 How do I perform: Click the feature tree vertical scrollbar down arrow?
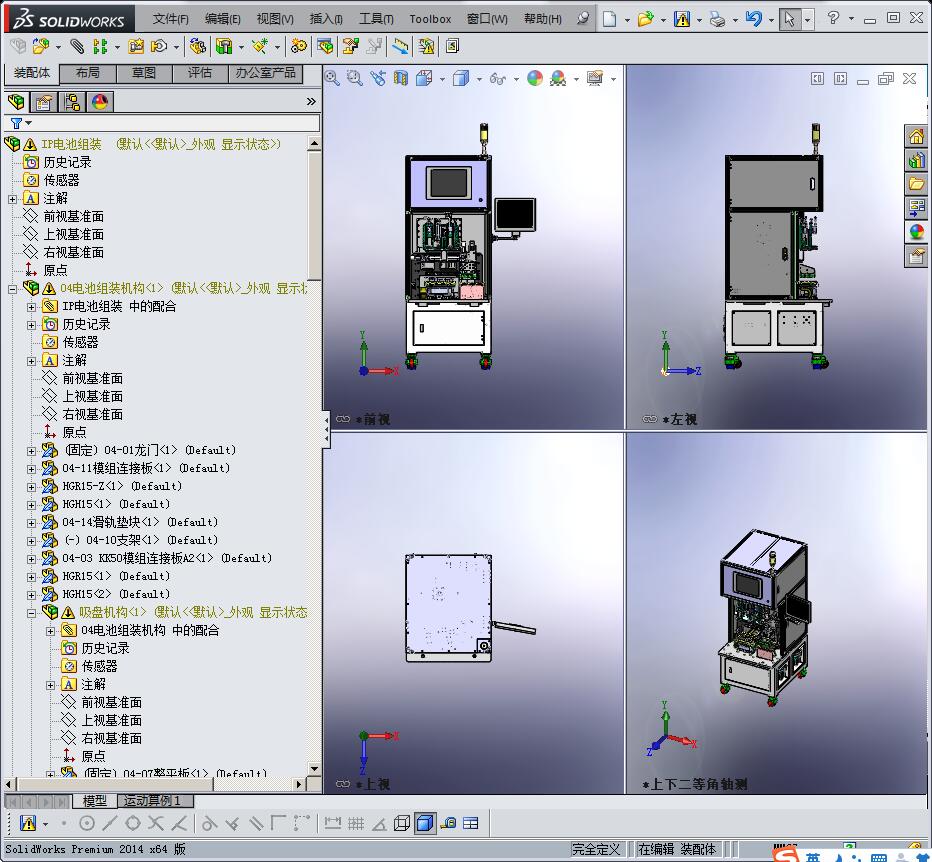click(314, 769)
